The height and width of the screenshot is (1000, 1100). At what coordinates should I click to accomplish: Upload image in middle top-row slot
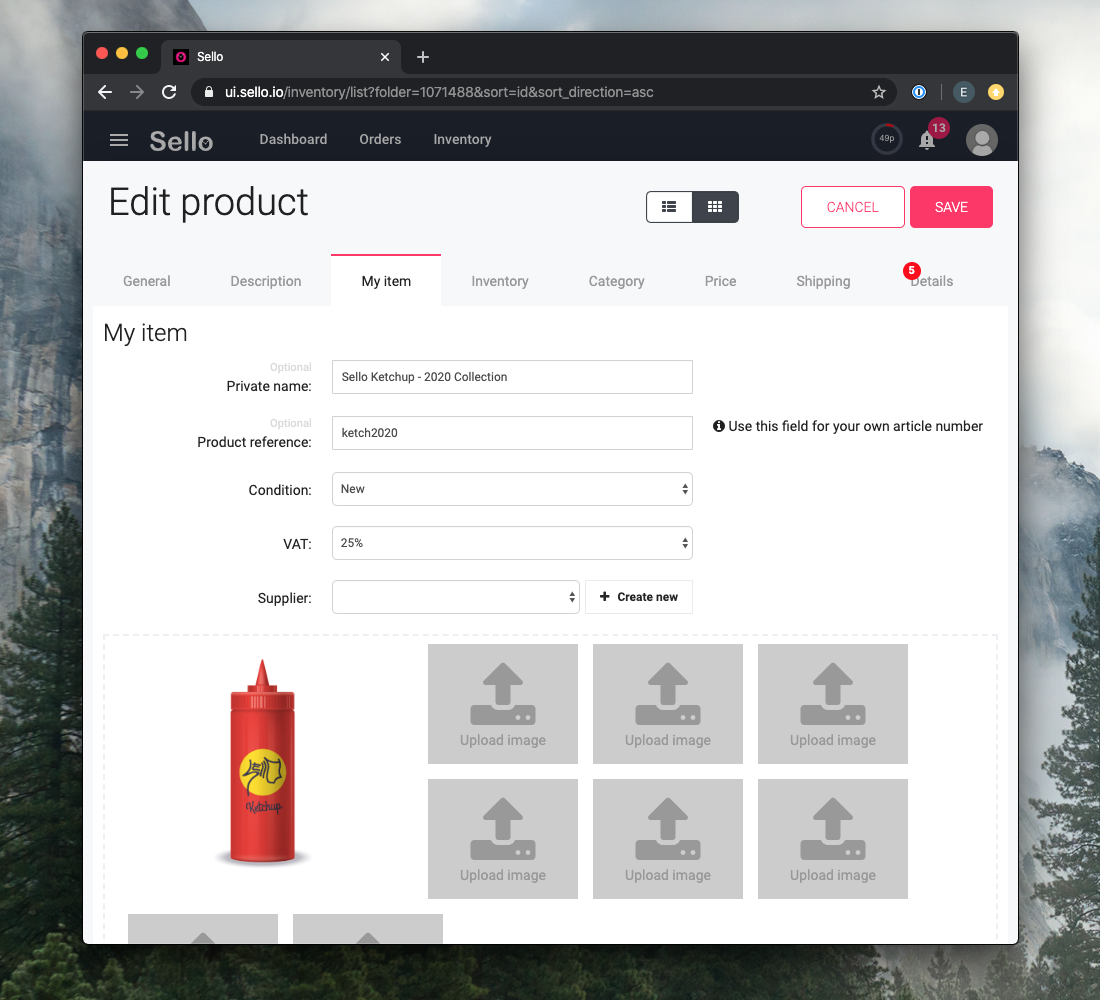coord(668,704)
